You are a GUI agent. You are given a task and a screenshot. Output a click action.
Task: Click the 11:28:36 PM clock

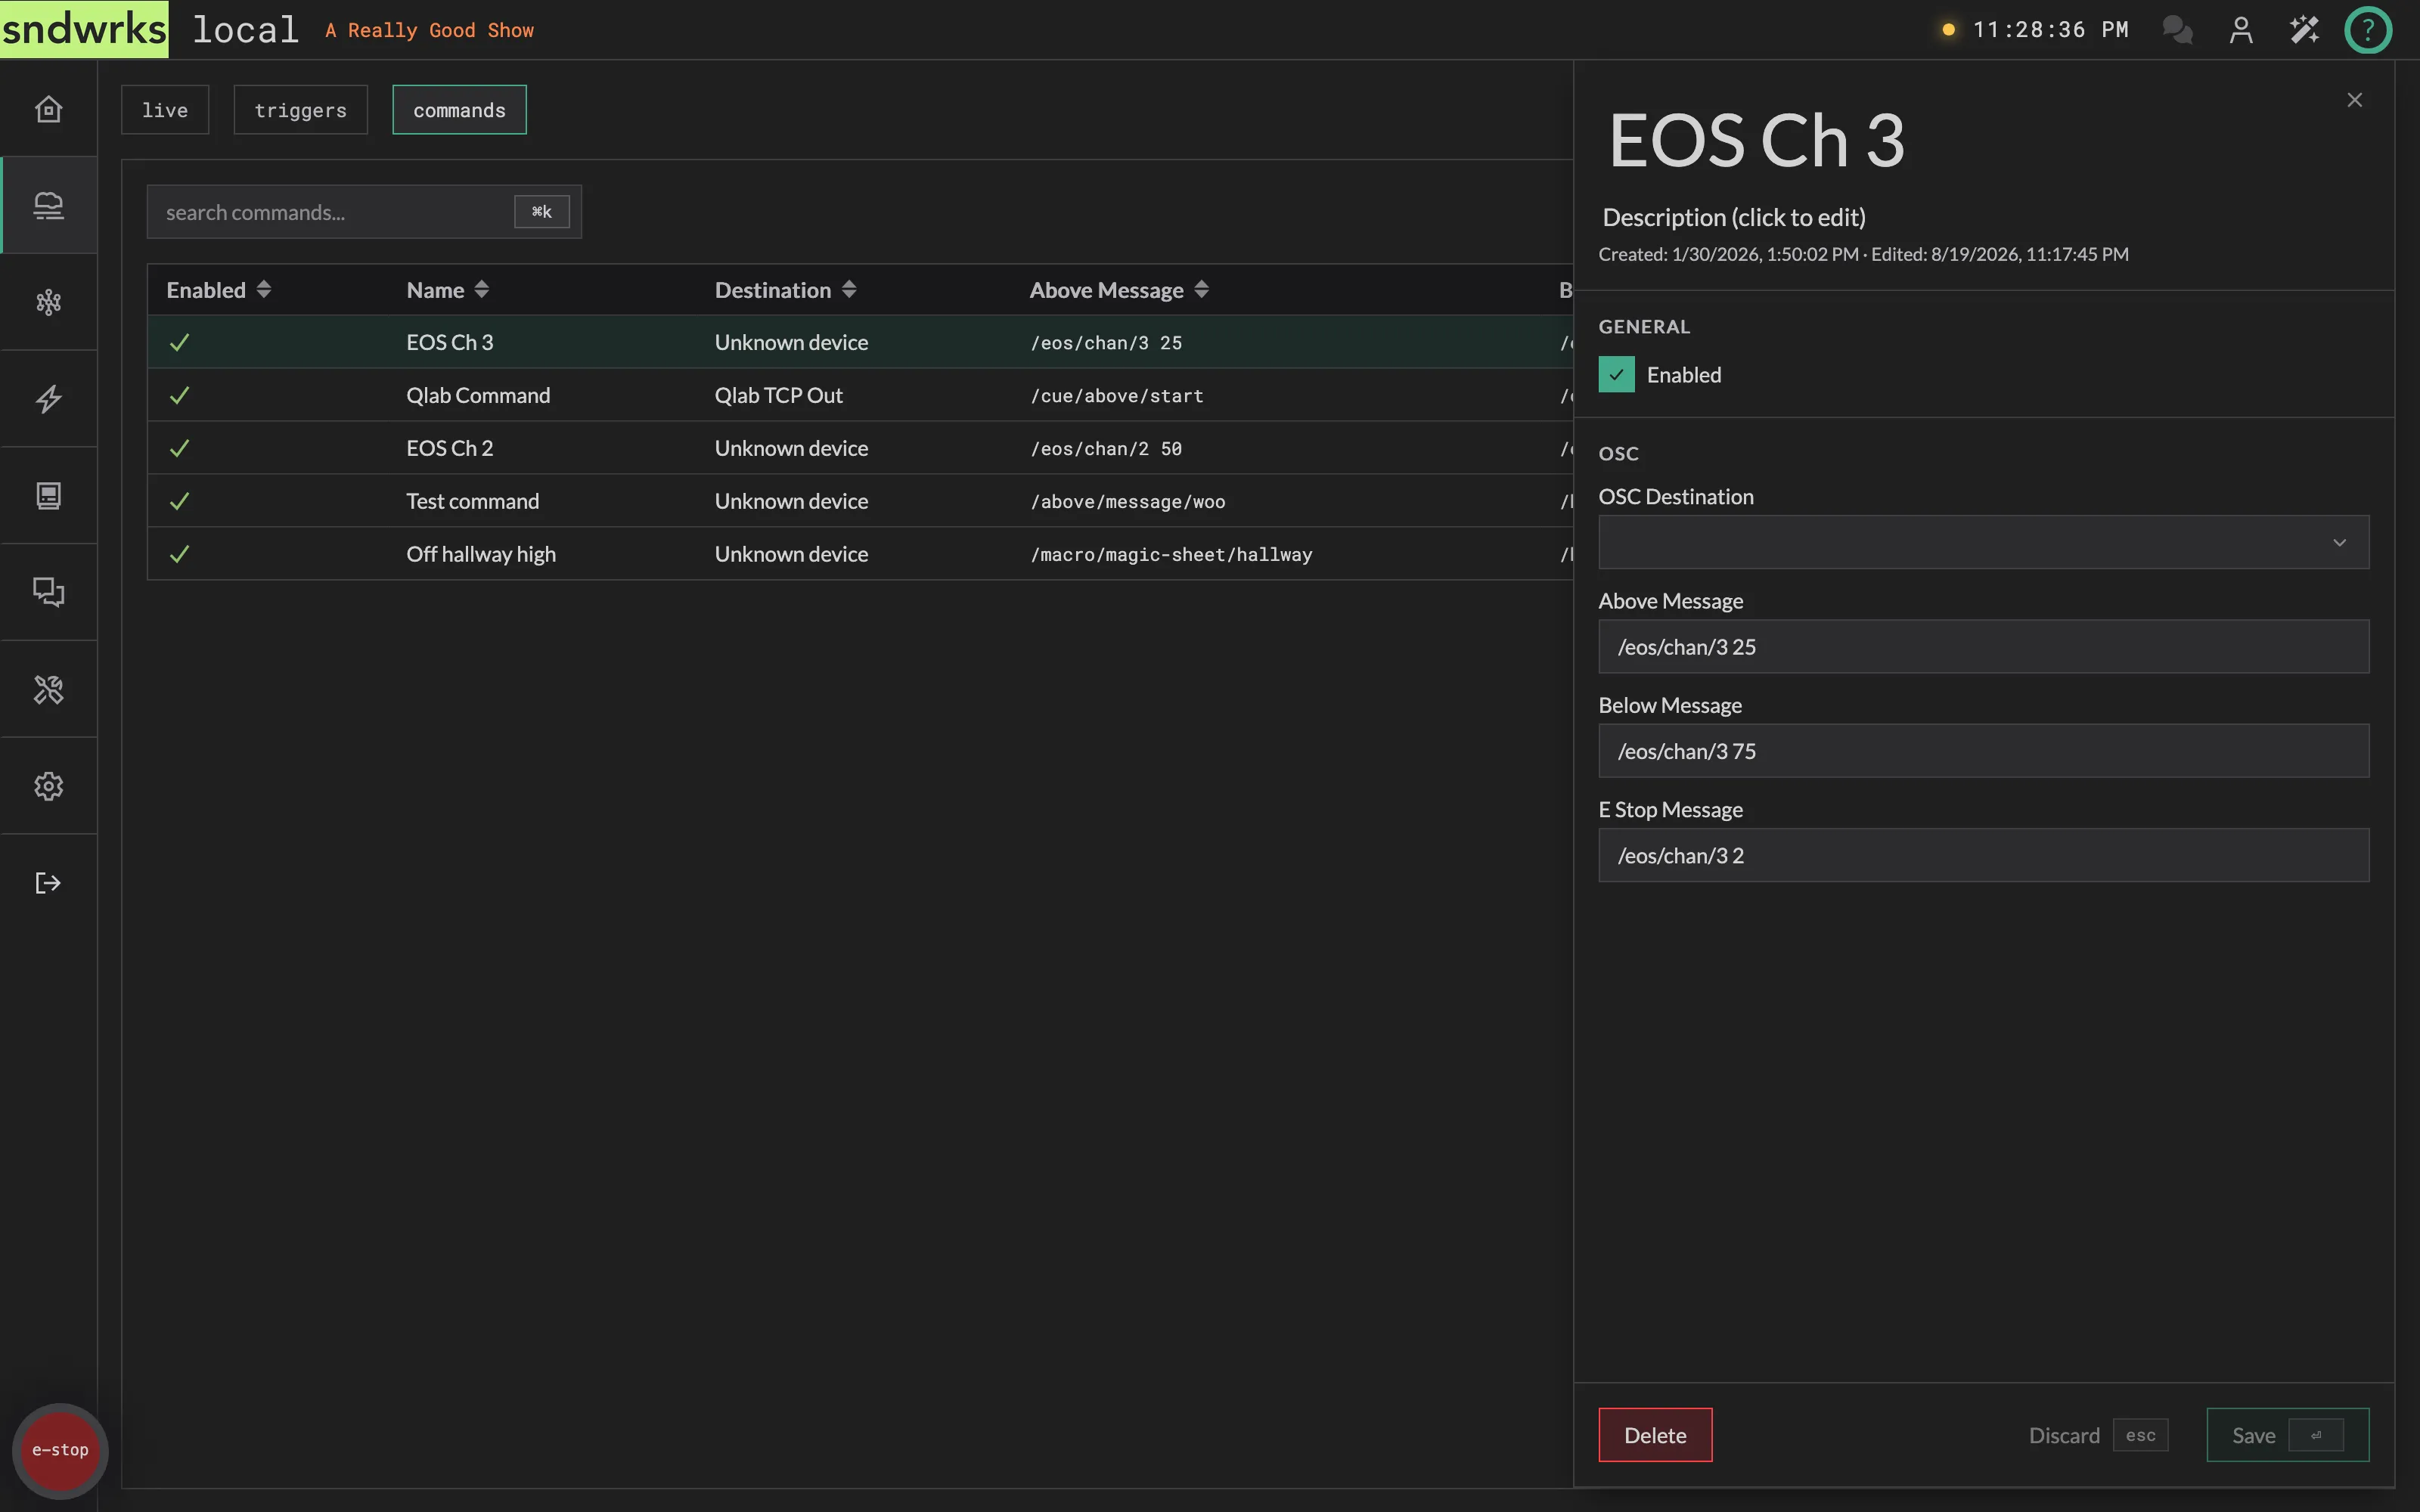click(2050, 30)
